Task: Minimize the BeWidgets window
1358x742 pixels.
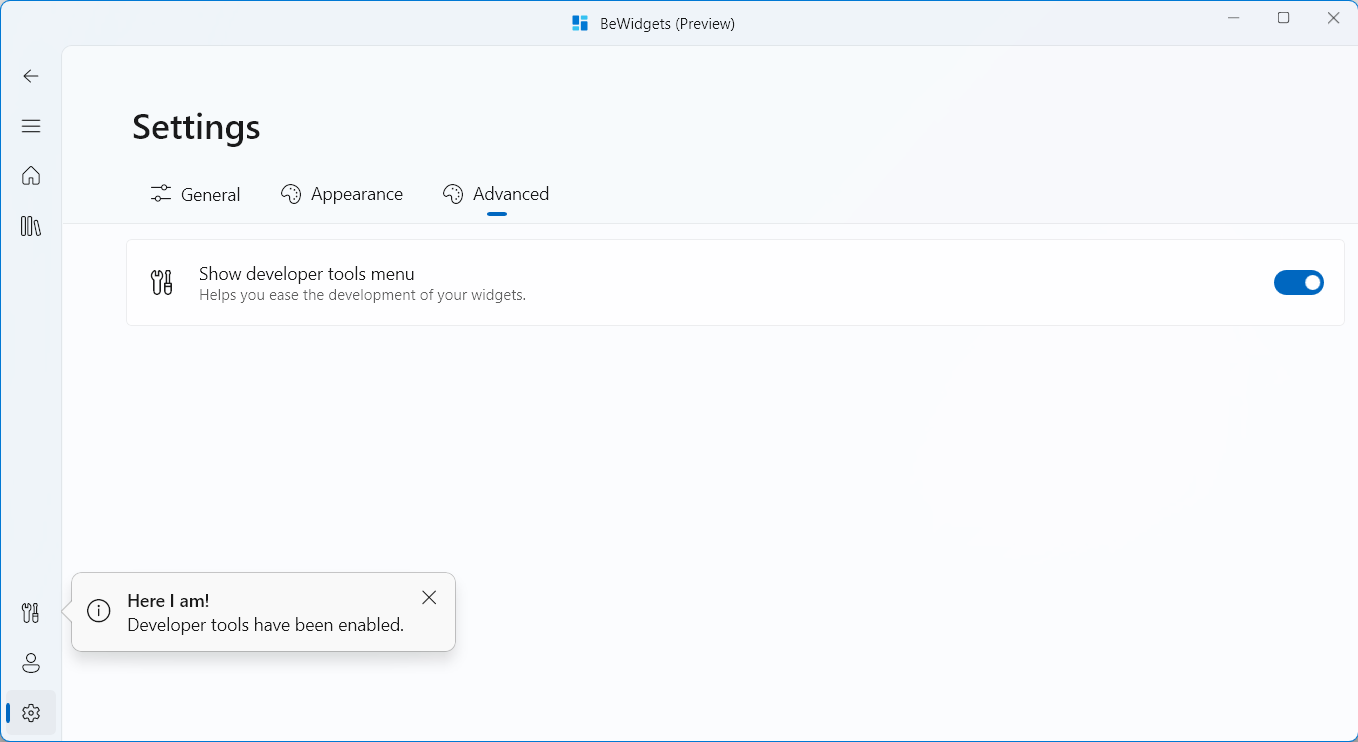Action: (x=1234, y=18)
